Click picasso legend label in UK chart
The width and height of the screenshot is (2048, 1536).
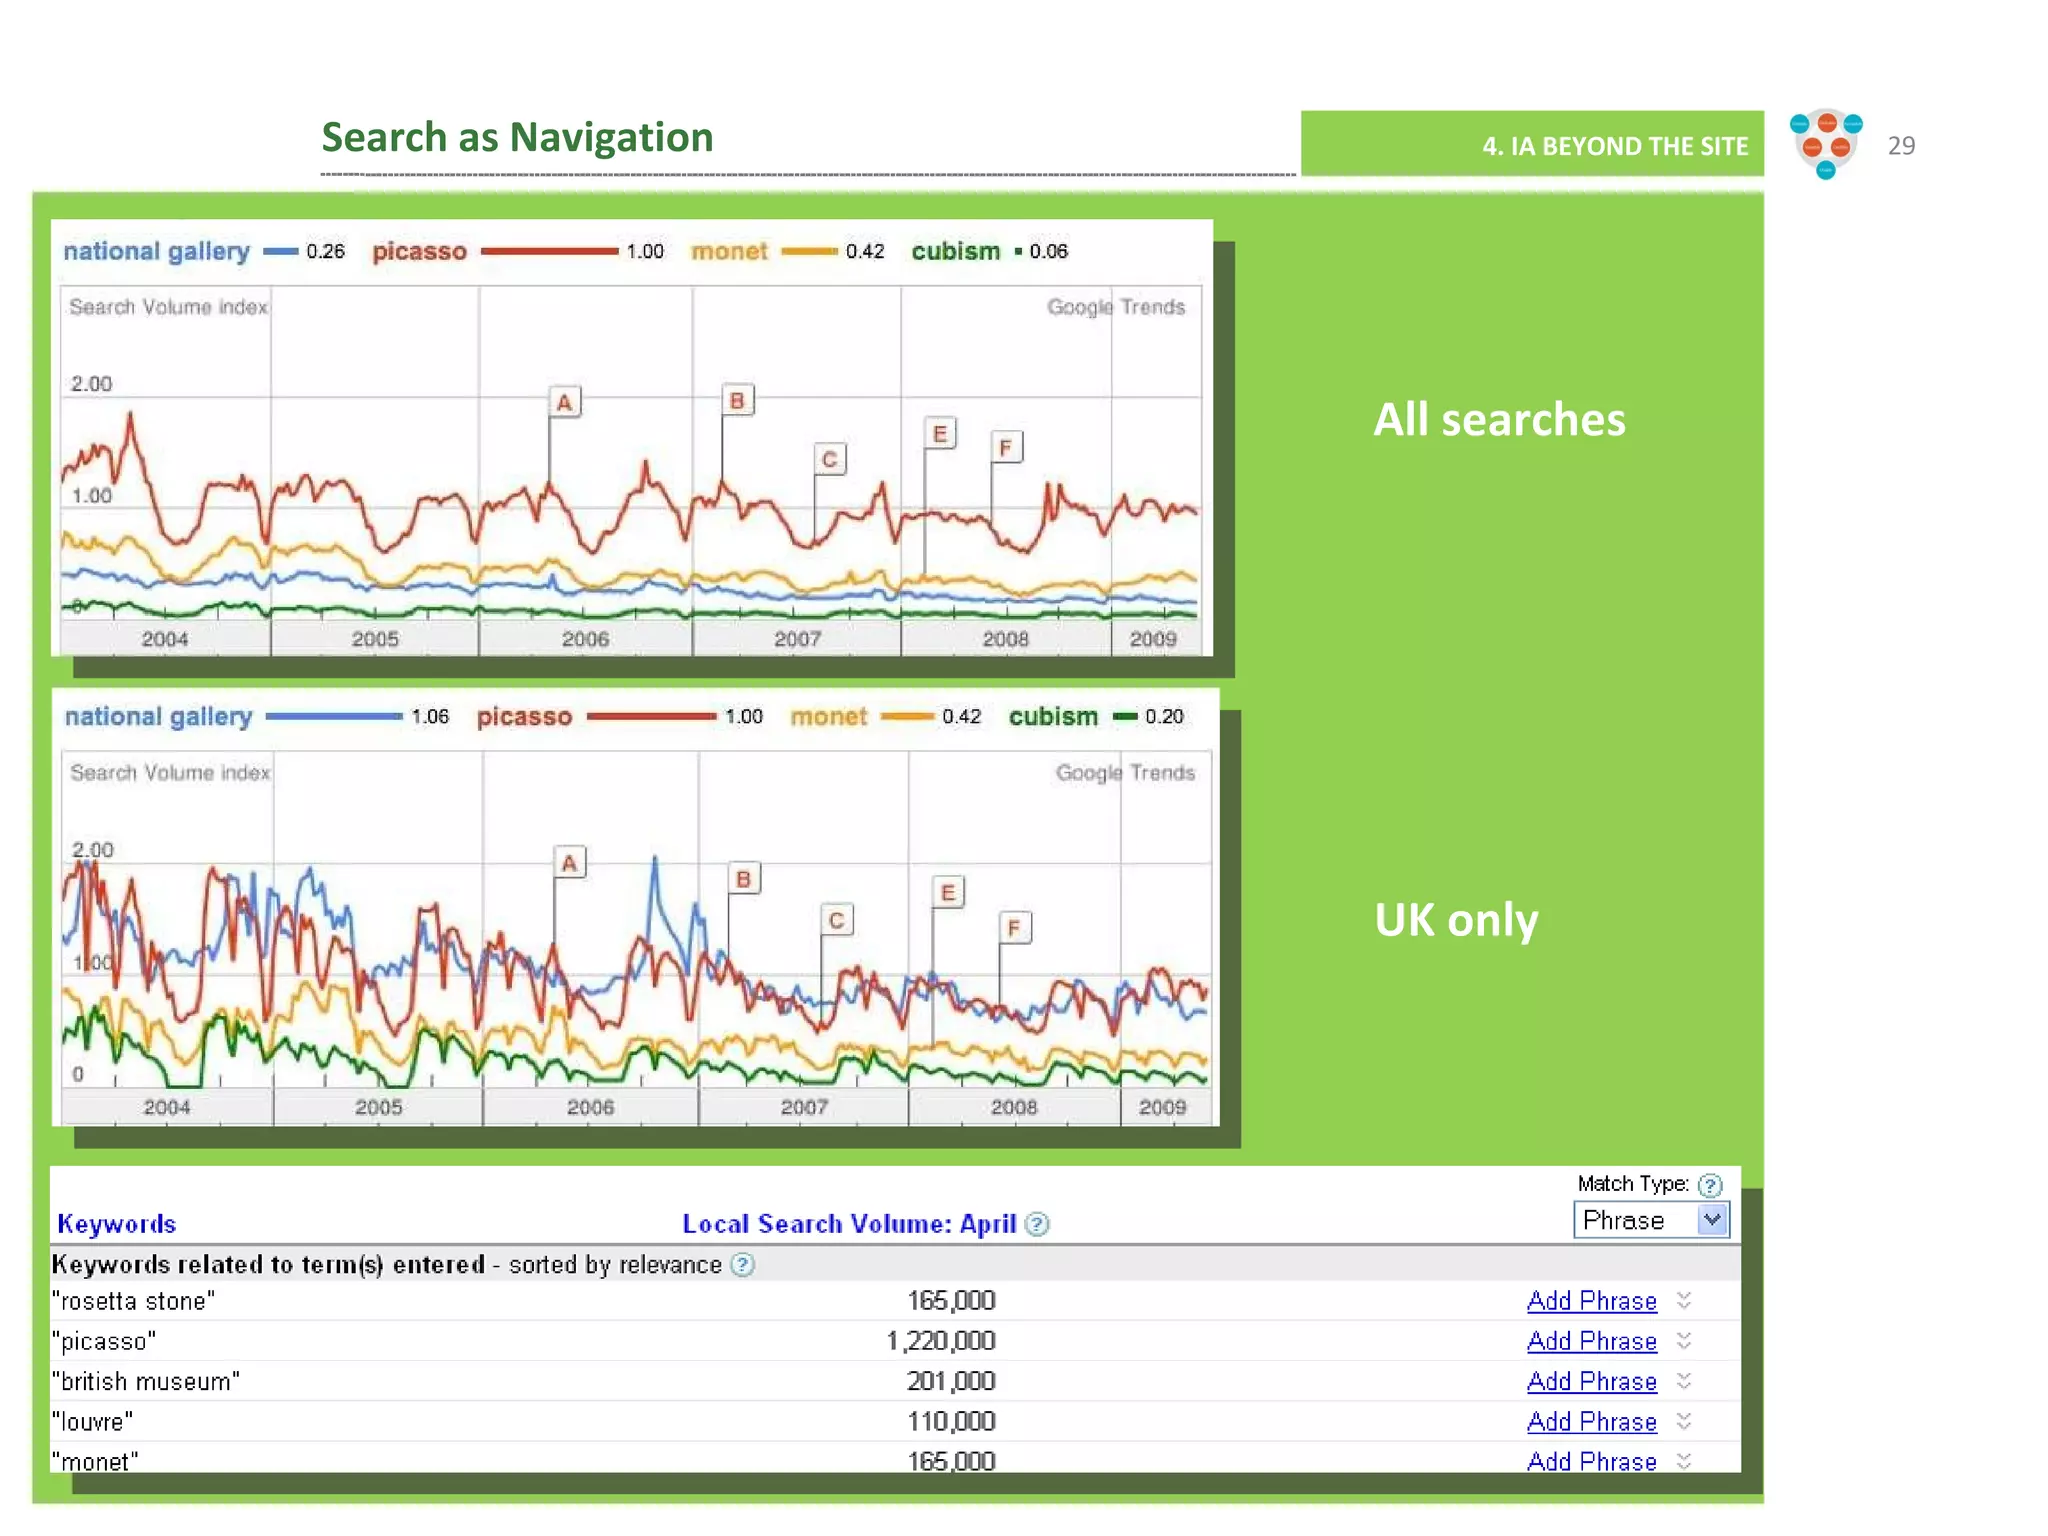524,717
